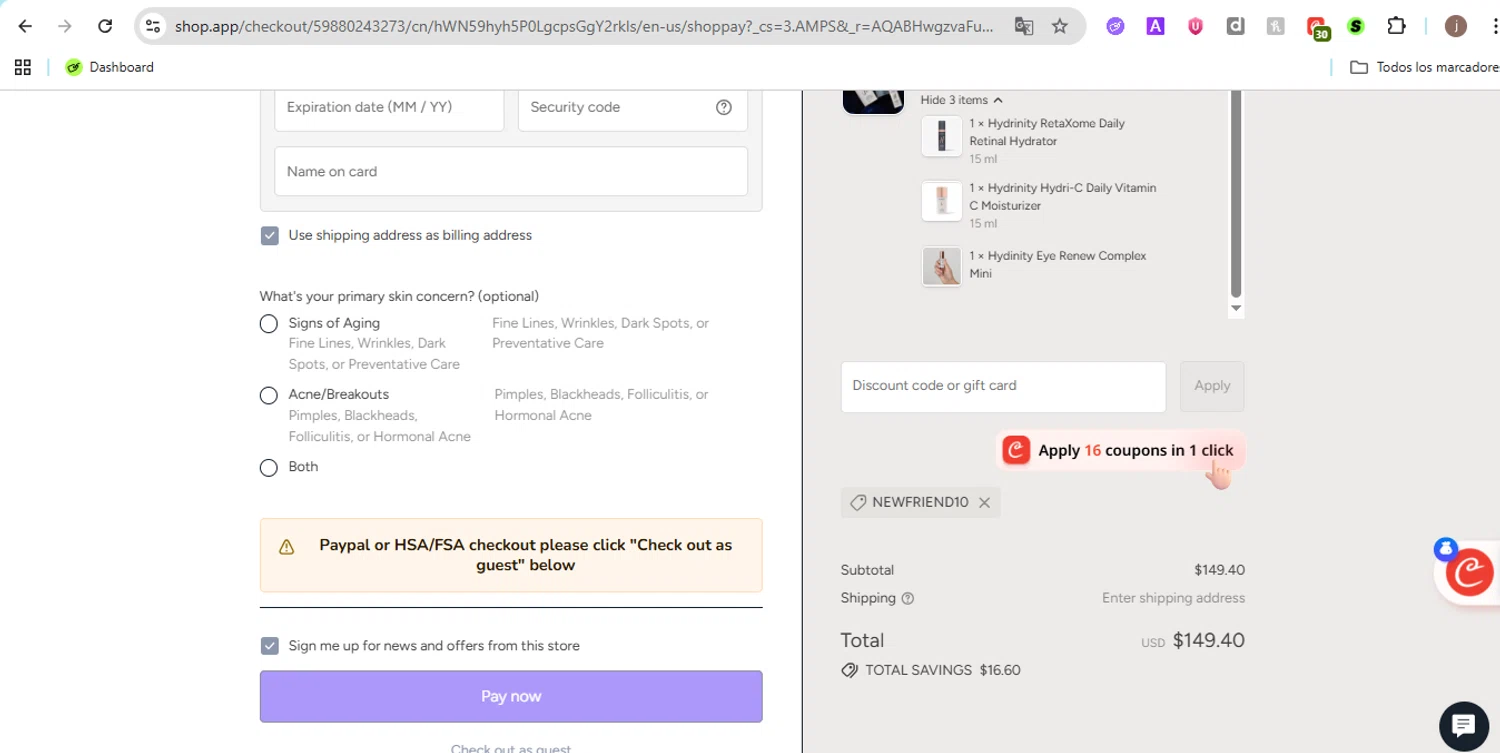Open the purple swirl extension icon

(x=1115, y=27)
